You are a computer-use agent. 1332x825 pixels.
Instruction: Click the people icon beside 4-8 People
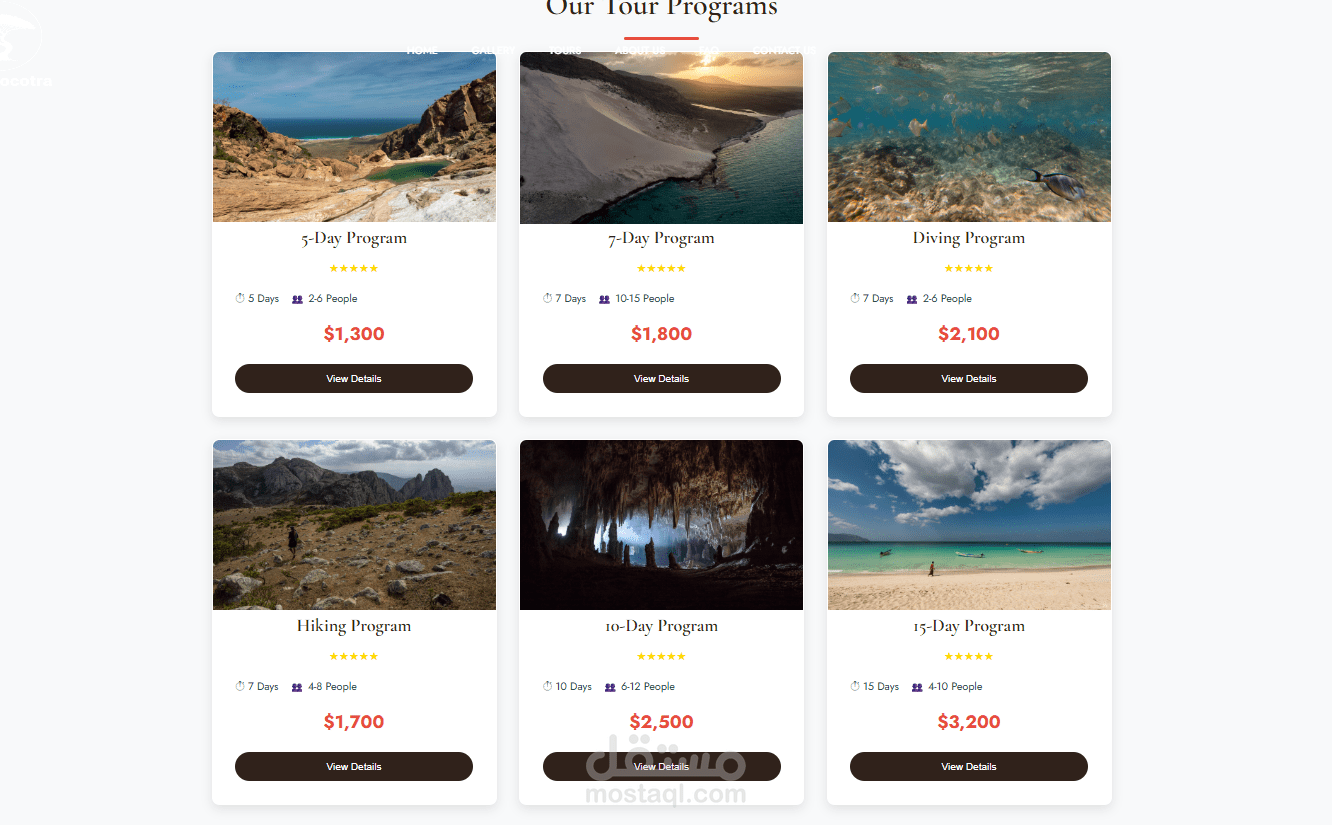click(x=297, y=687)
